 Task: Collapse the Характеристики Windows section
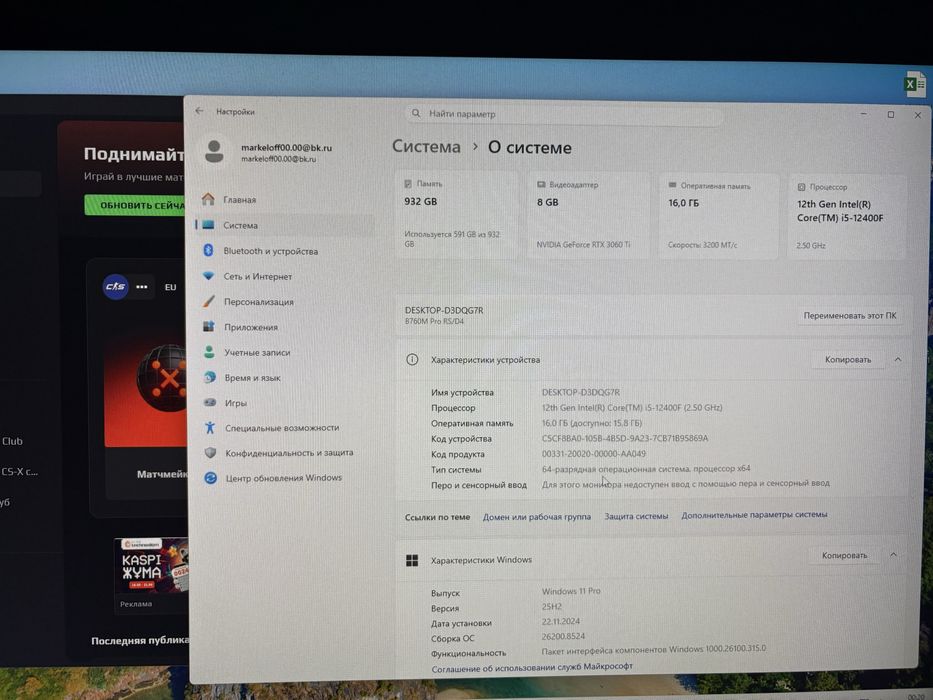pyautogui.click(x=894, y=555)
